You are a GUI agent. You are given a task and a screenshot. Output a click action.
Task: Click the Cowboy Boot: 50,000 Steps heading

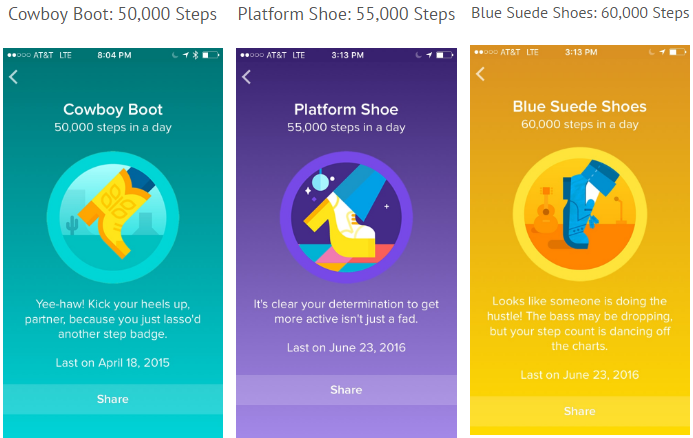tap(113, 14)
